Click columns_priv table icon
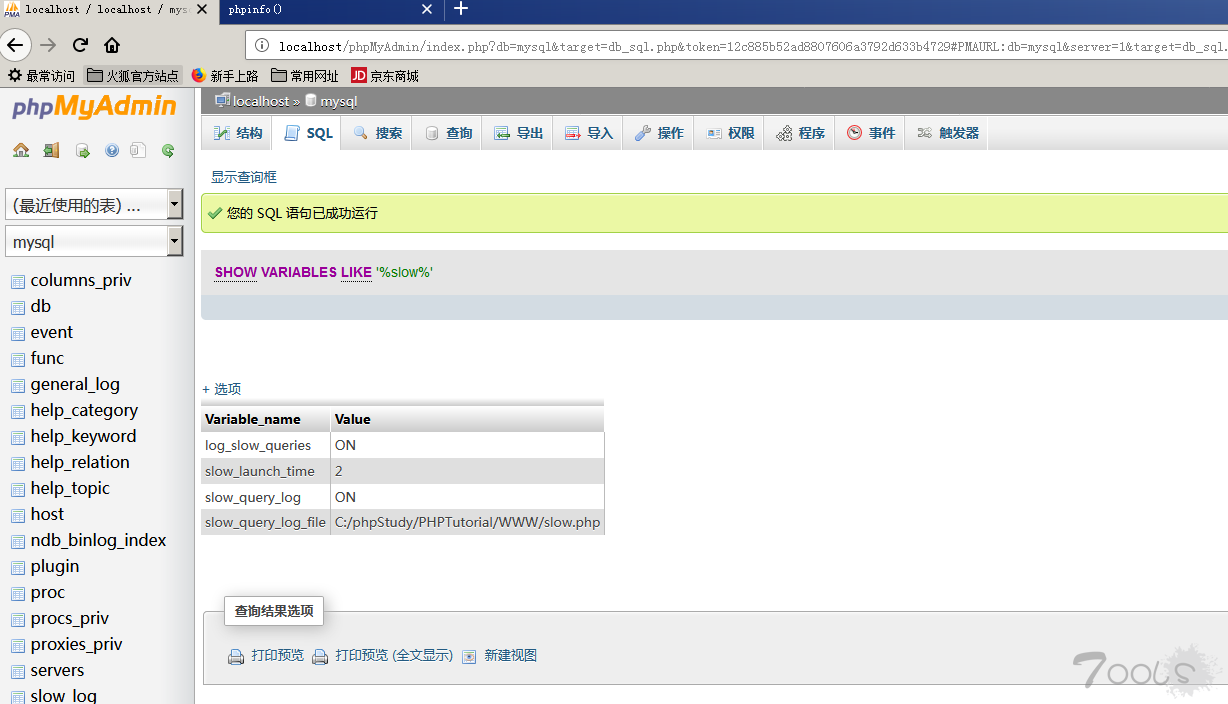This screenshot has height=704, width=1228. (x=18, y=282)
